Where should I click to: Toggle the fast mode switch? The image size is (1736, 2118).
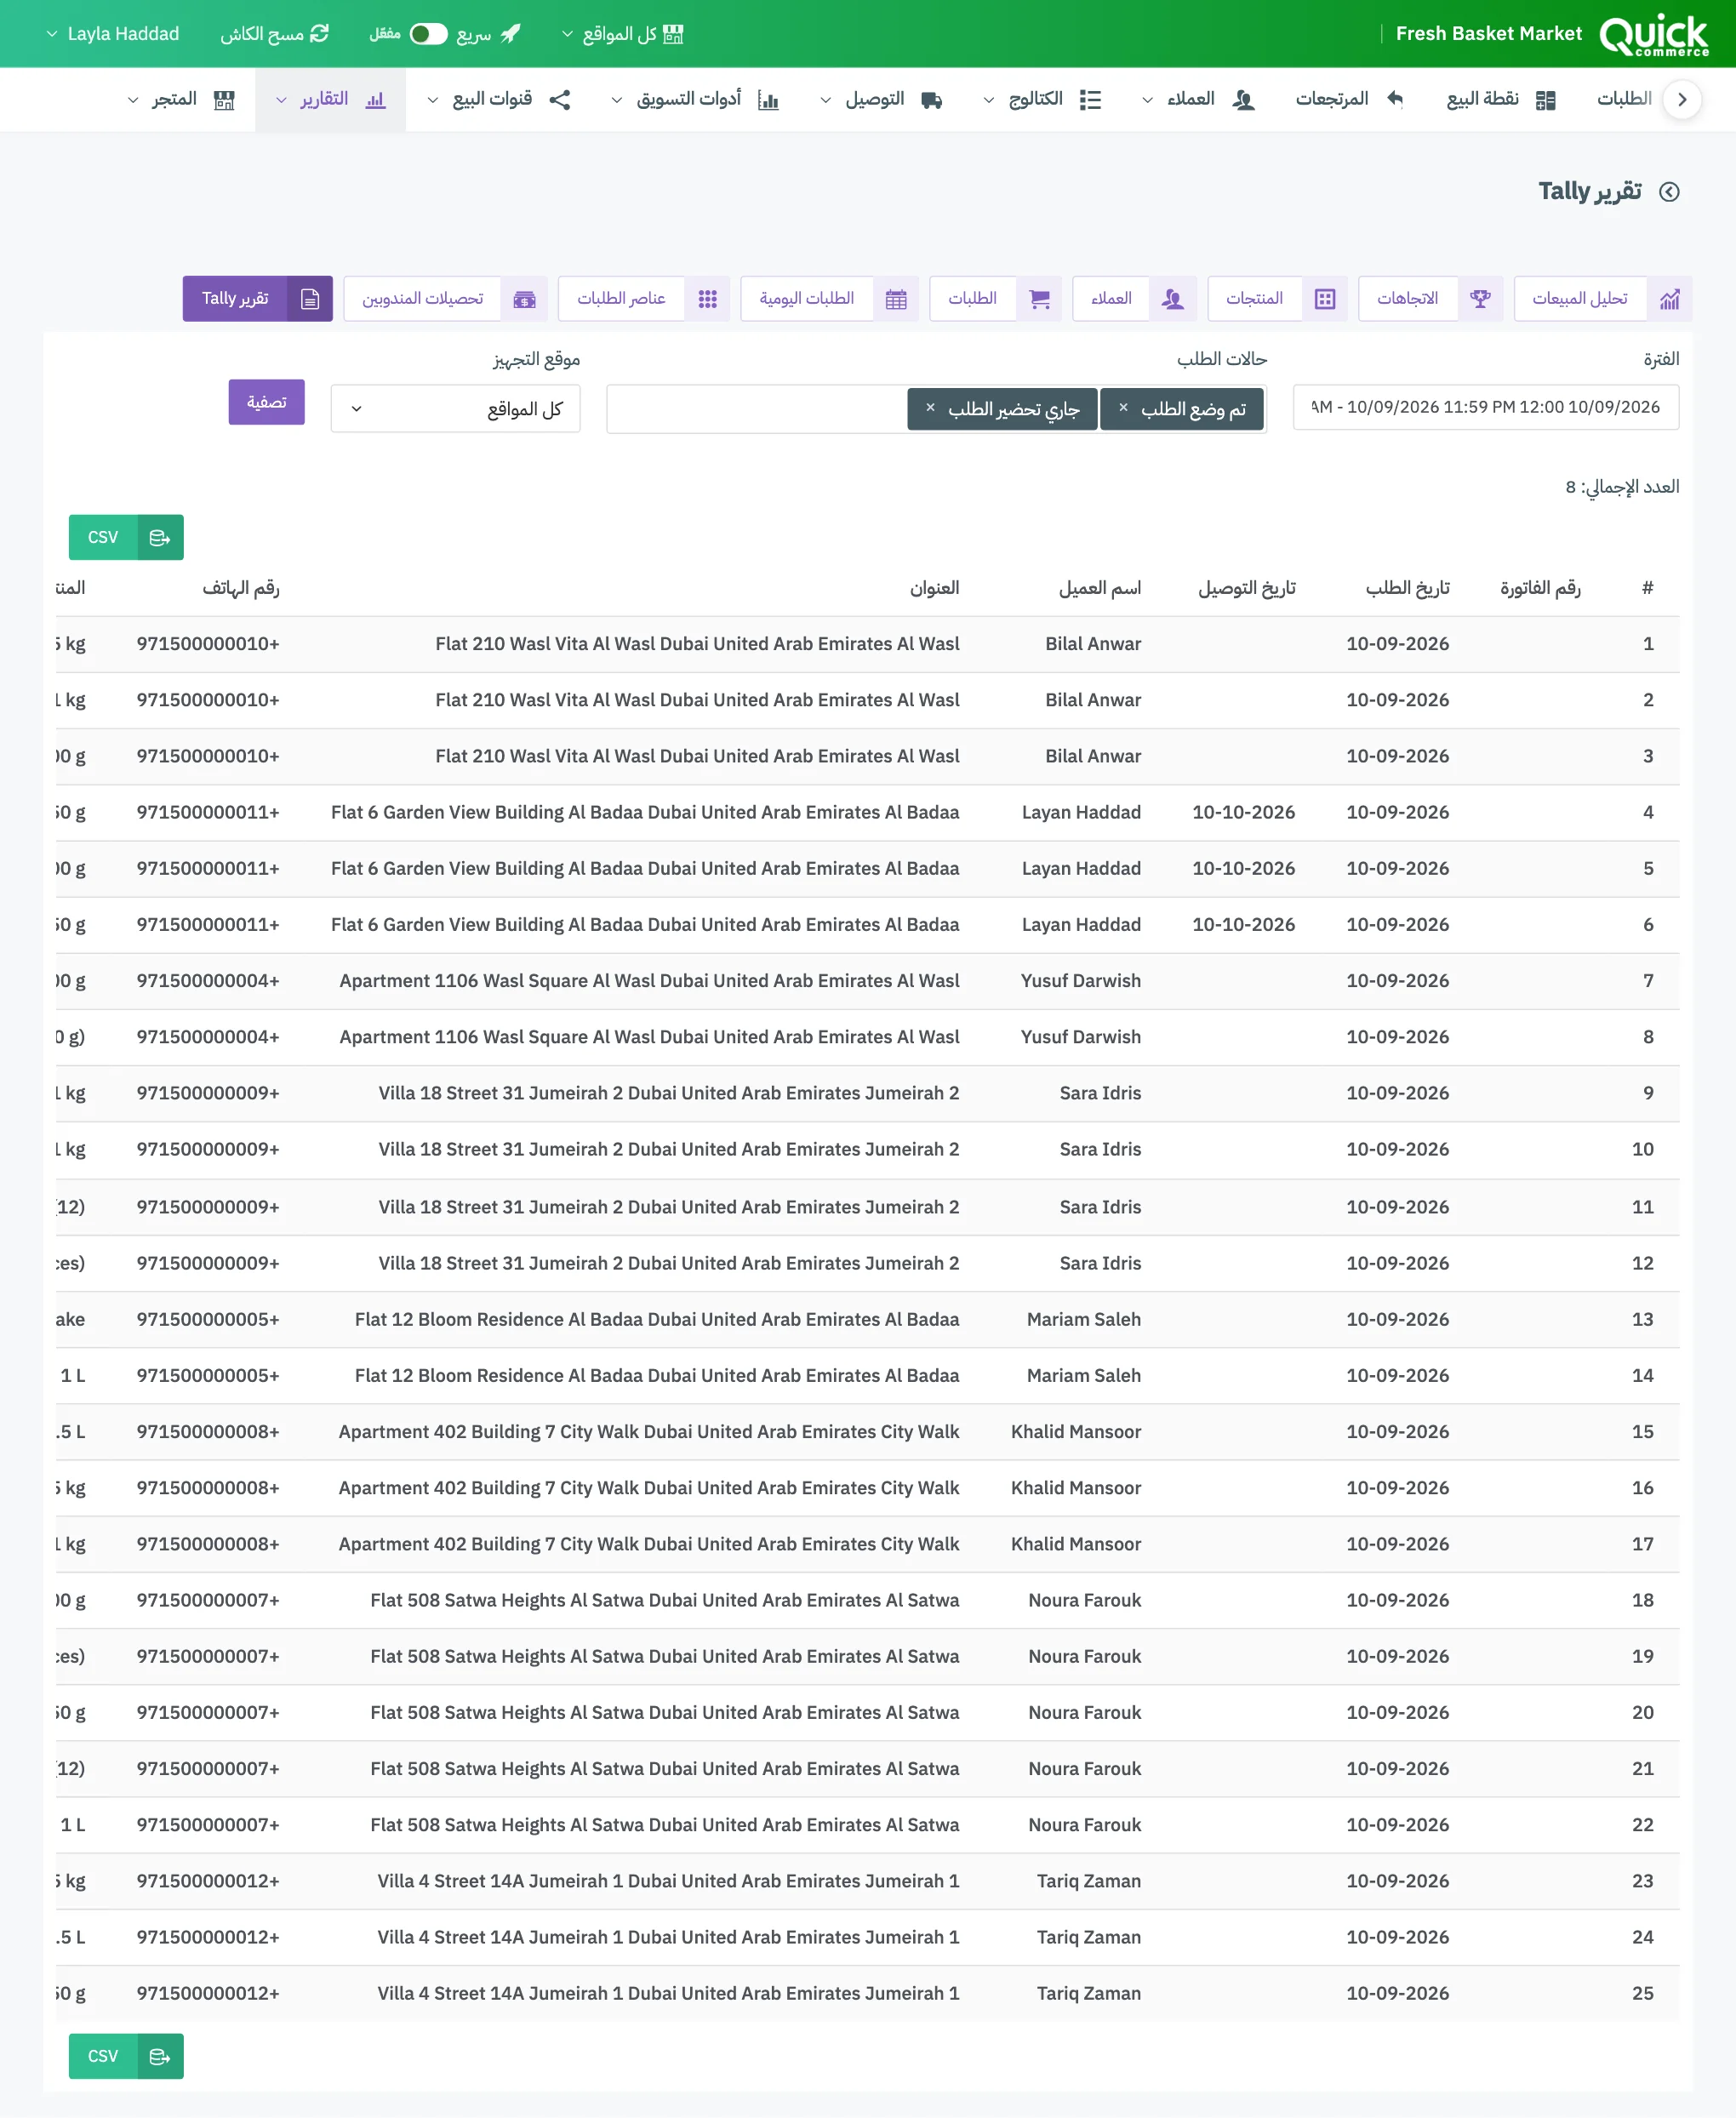429,34
